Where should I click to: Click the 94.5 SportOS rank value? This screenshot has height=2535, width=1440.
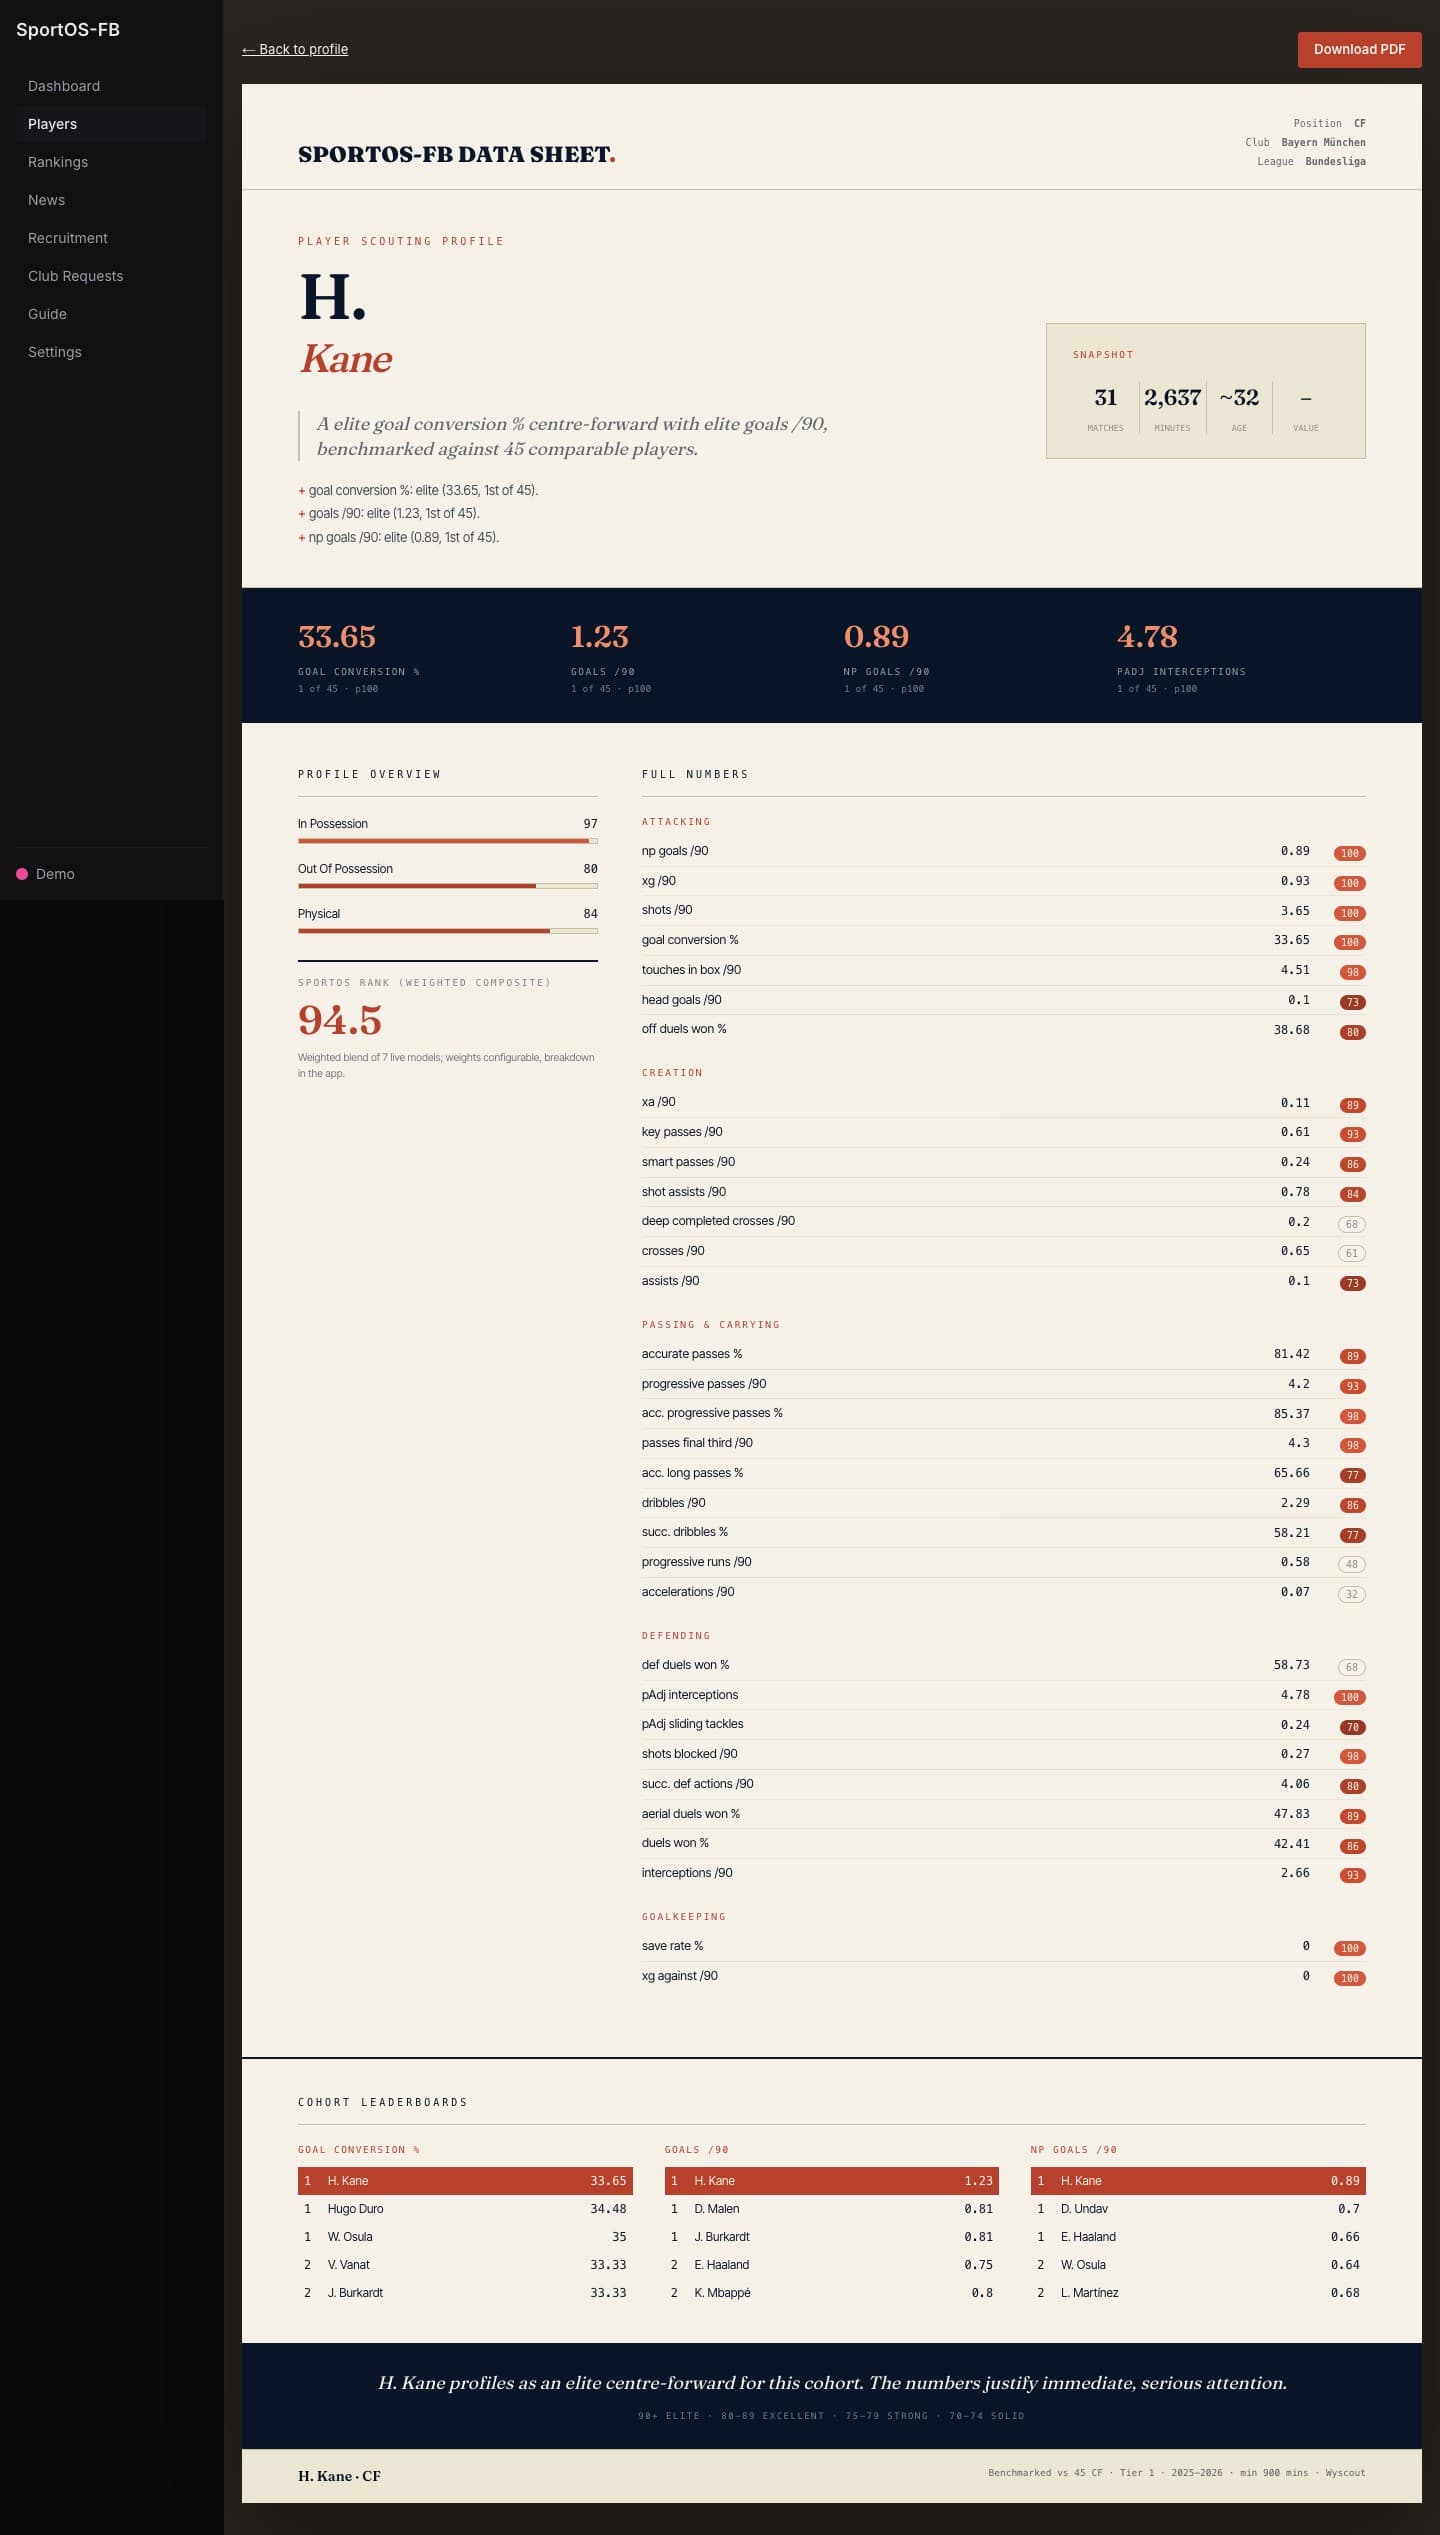point(340,1020)
